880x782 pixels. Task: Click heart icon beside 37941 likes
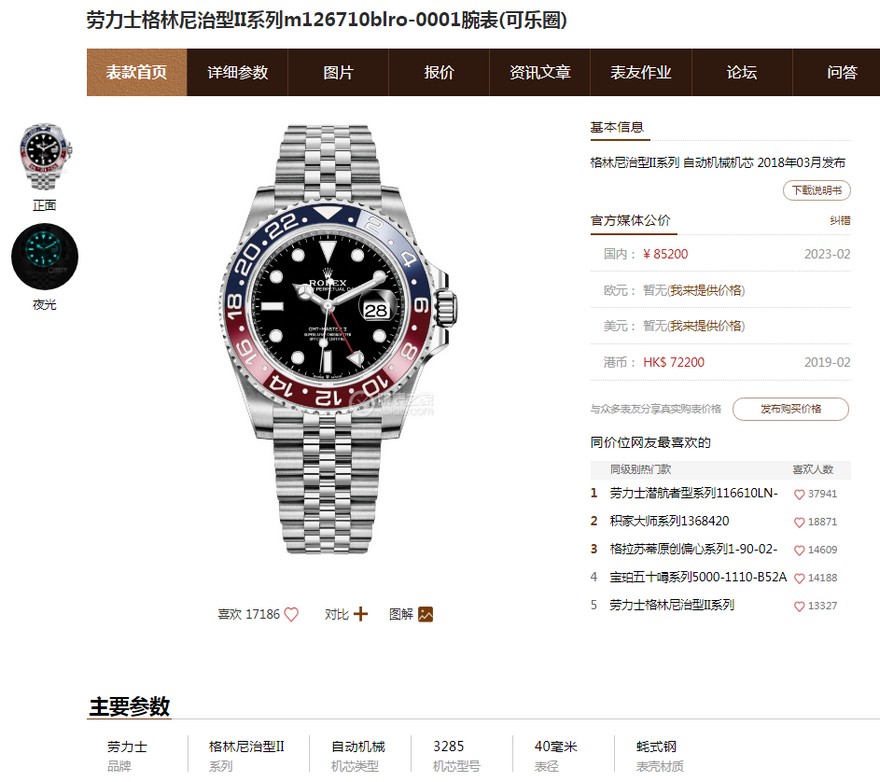799,495
